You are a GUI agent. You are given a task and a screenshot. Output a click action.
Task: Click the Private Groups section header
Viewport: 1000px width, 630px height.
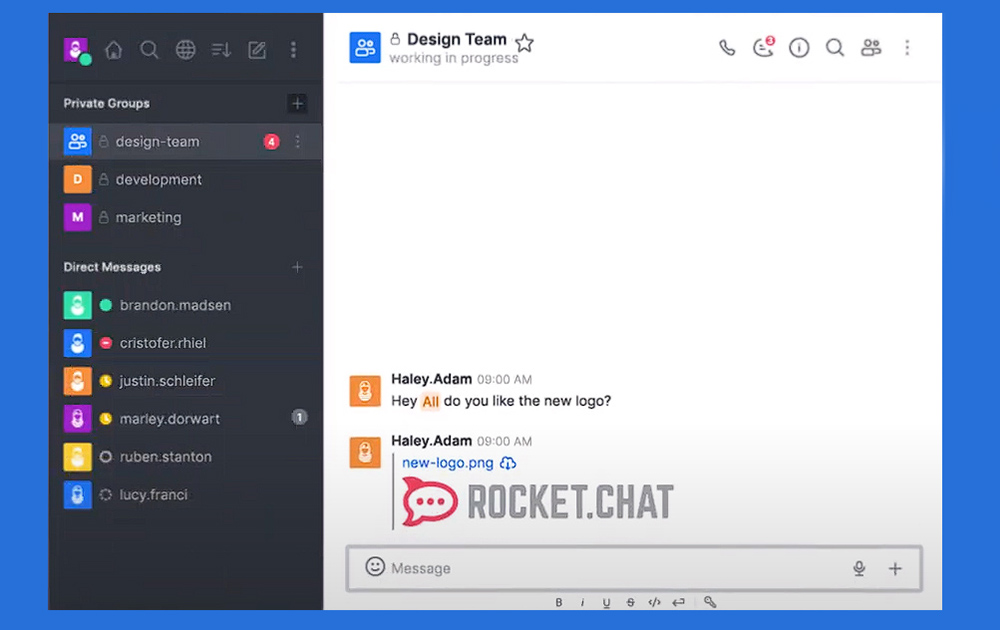coord(107,103)
